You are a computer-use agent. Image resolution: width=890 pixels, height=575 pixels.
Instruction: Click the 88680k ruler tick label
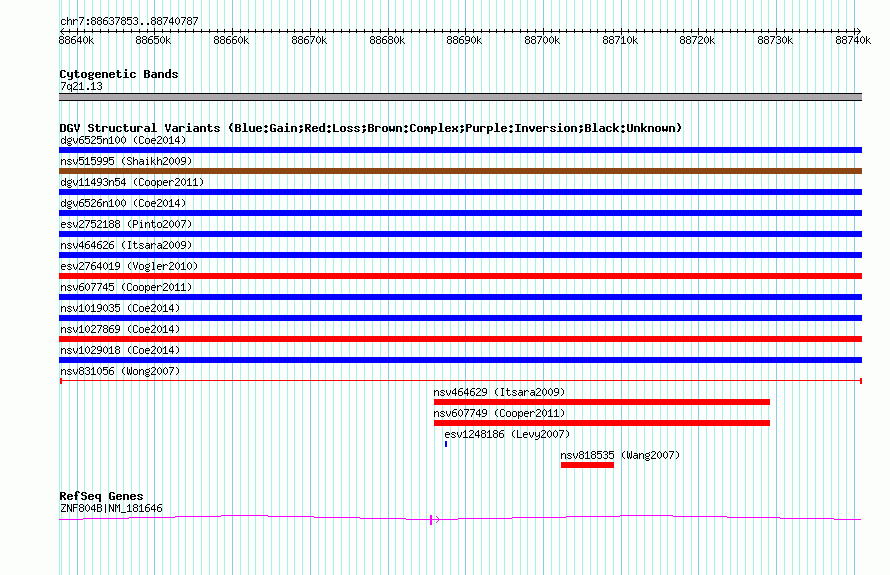pos(387,40)
